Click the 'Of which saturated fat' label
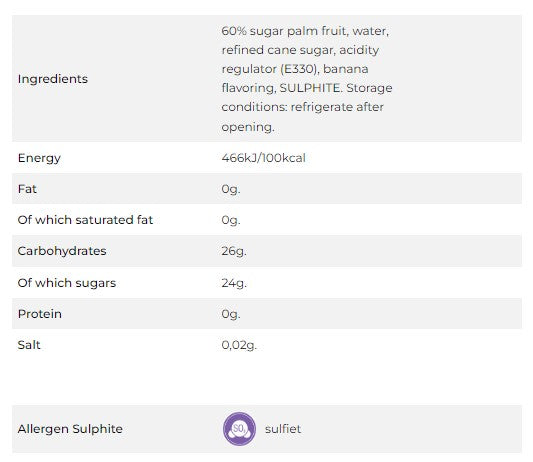The height and width of the screenshot is (462, 533). click(x=85, y=220)
